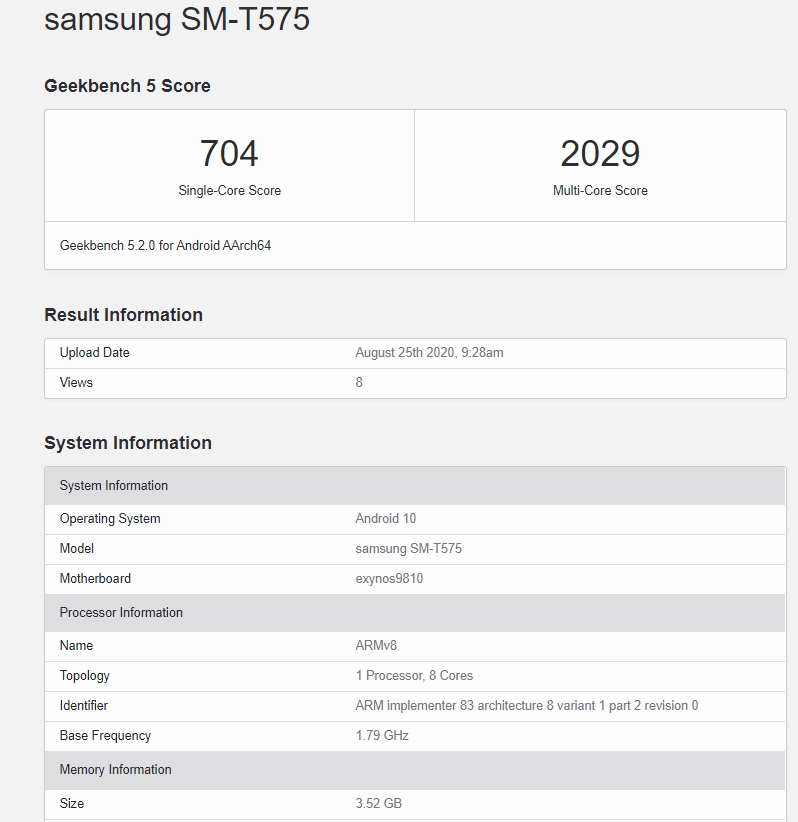
Task: Click the Geekbench 5.2.0 for Android AArch64 text
Action: (x=165, y=245)
